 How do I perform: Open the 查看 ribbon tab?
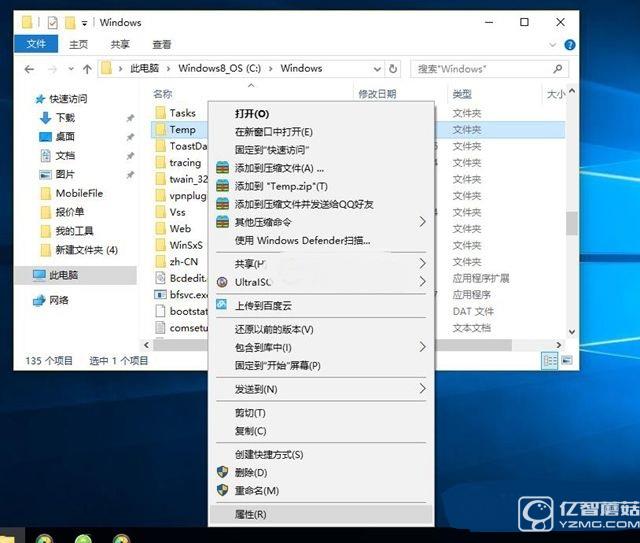pos(161,44)
